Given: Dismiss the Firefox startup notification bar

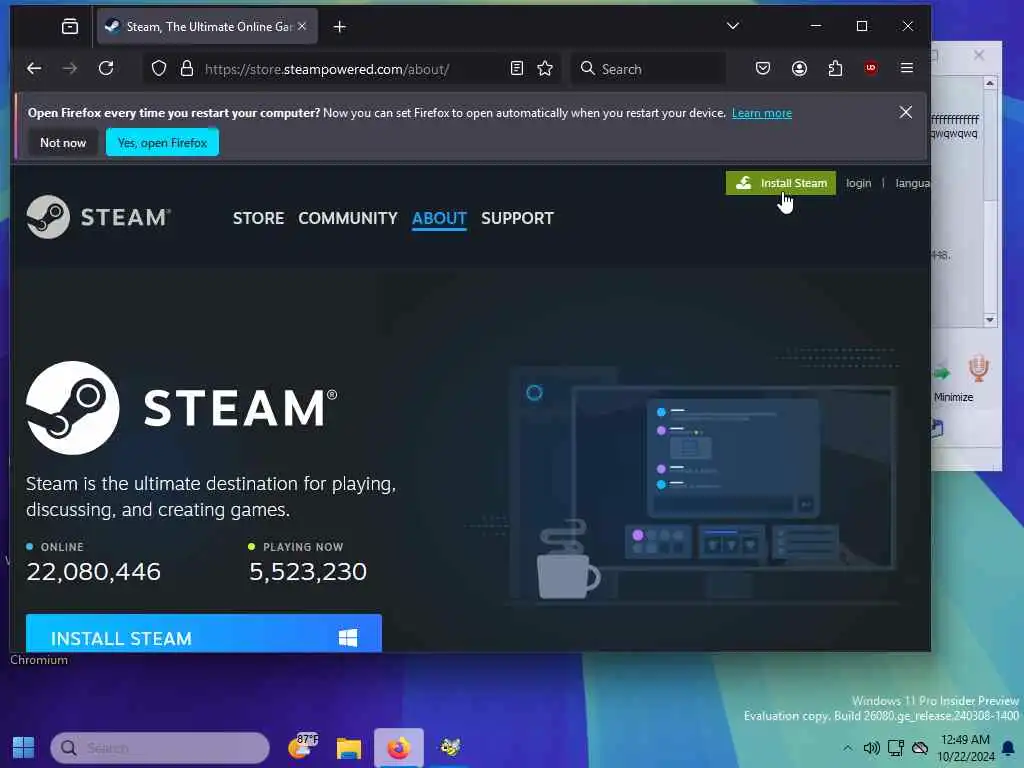Looking at the screenshot, I should pos(906,112).
